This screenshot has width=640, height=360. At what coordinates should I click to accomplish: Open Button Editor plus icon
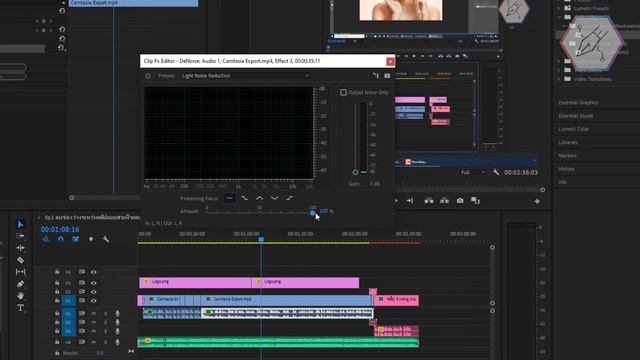537,201
